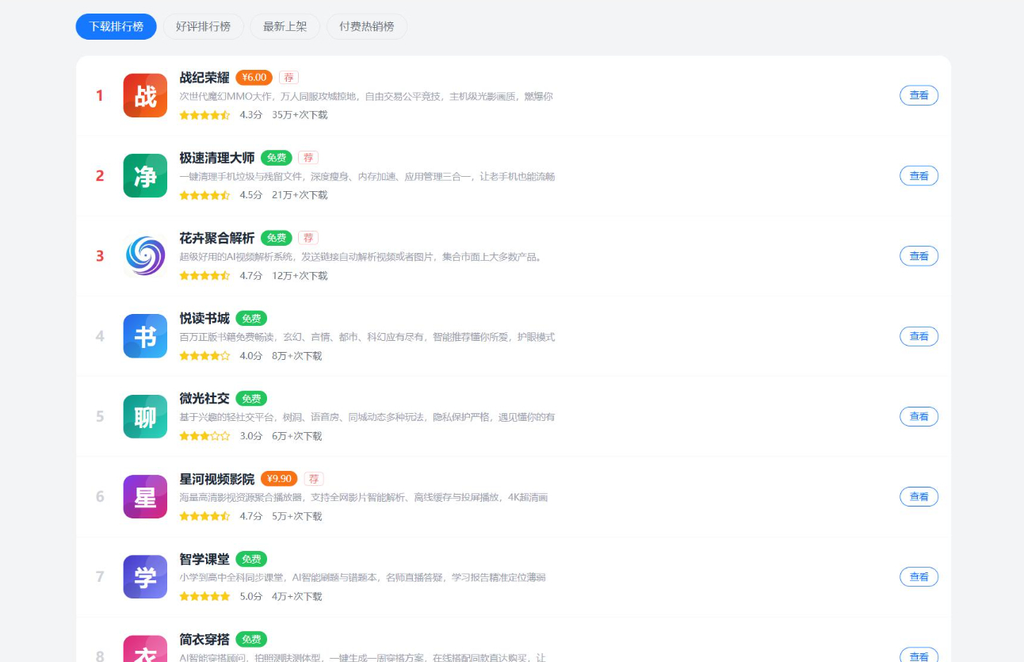Click the 荐 tag beside 战纪荣耀
This screenshot has width=1024, height=662.
pos(289,78)
